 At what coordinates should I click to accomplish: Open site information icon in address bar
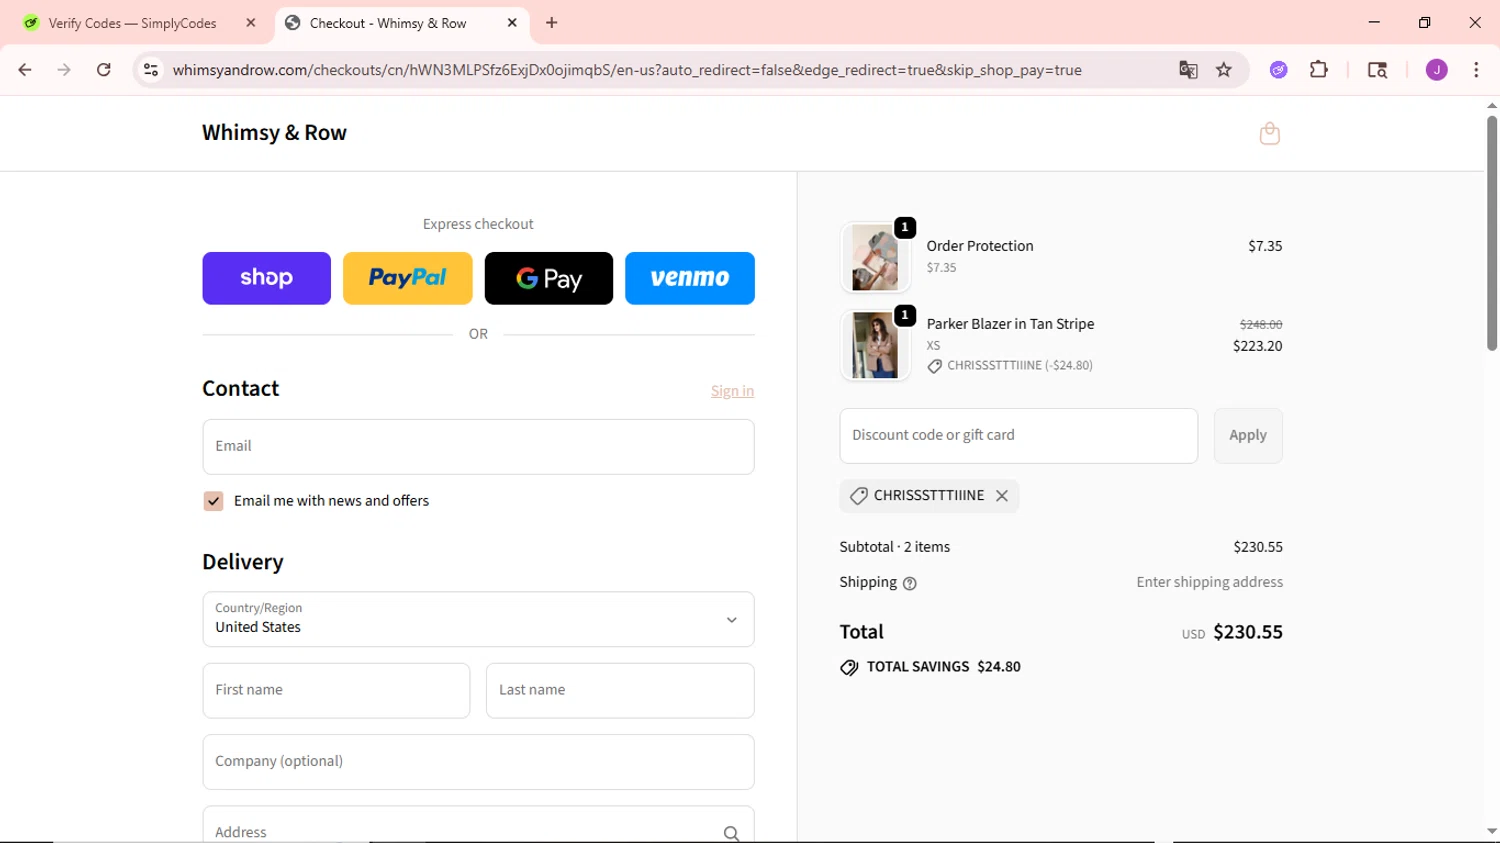pos(151,70)
